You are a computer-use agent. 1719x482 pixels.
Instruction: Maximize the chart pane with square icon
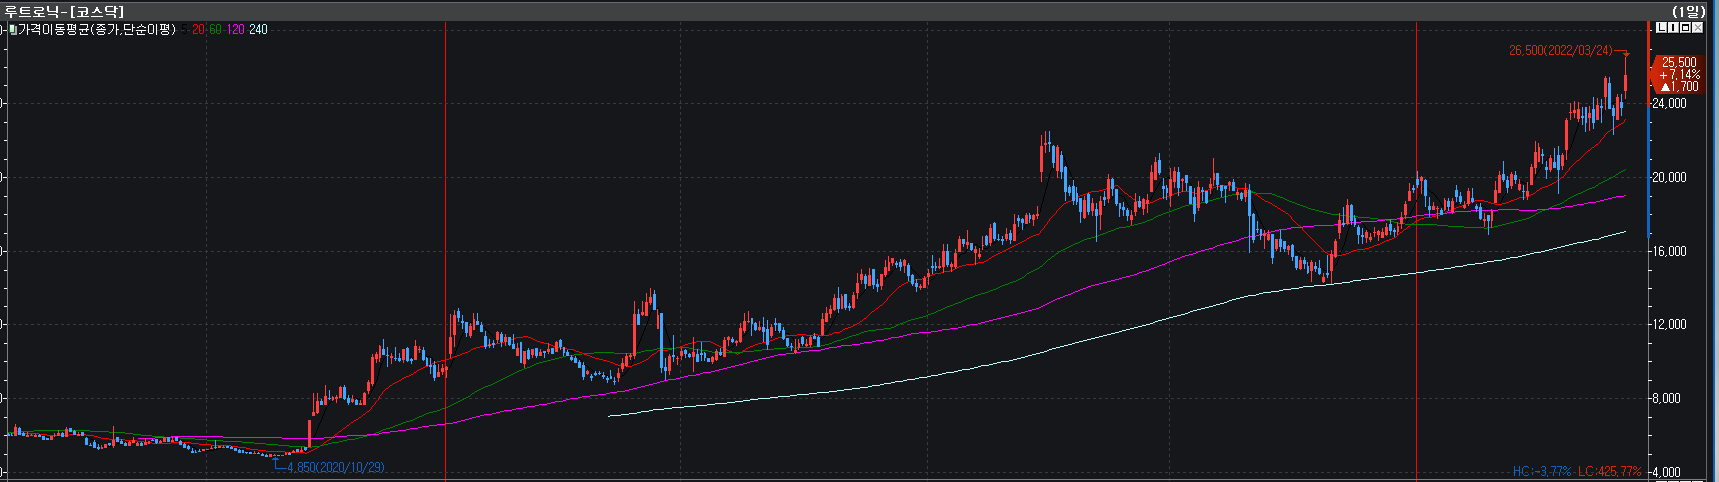pyautogui.click(x=1686, y=28)
